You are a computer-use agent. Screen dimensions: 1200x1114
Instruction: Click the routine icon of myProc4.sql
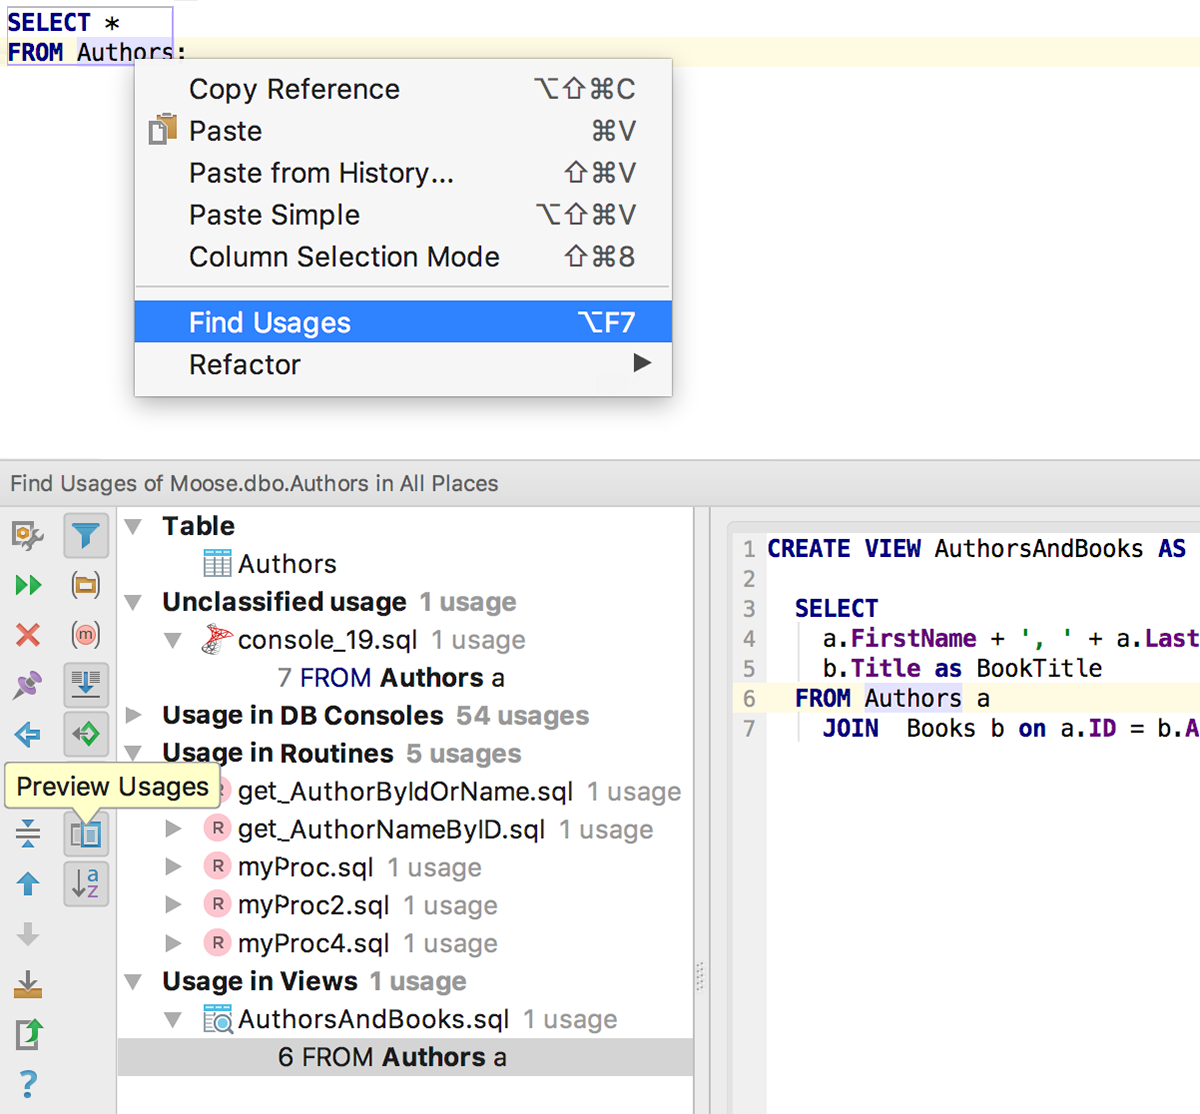tap(217, 943)
